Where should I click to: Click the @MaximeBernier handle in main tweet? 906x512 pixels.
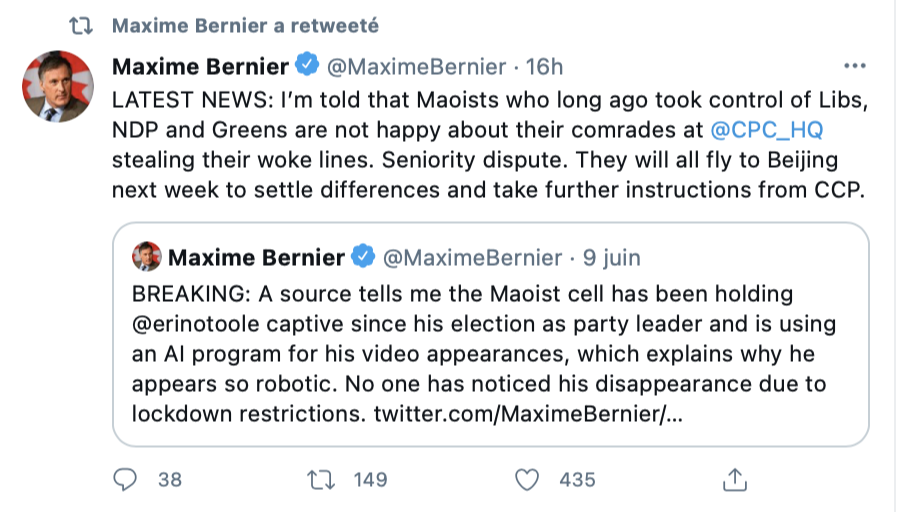[x=417, y=67]
